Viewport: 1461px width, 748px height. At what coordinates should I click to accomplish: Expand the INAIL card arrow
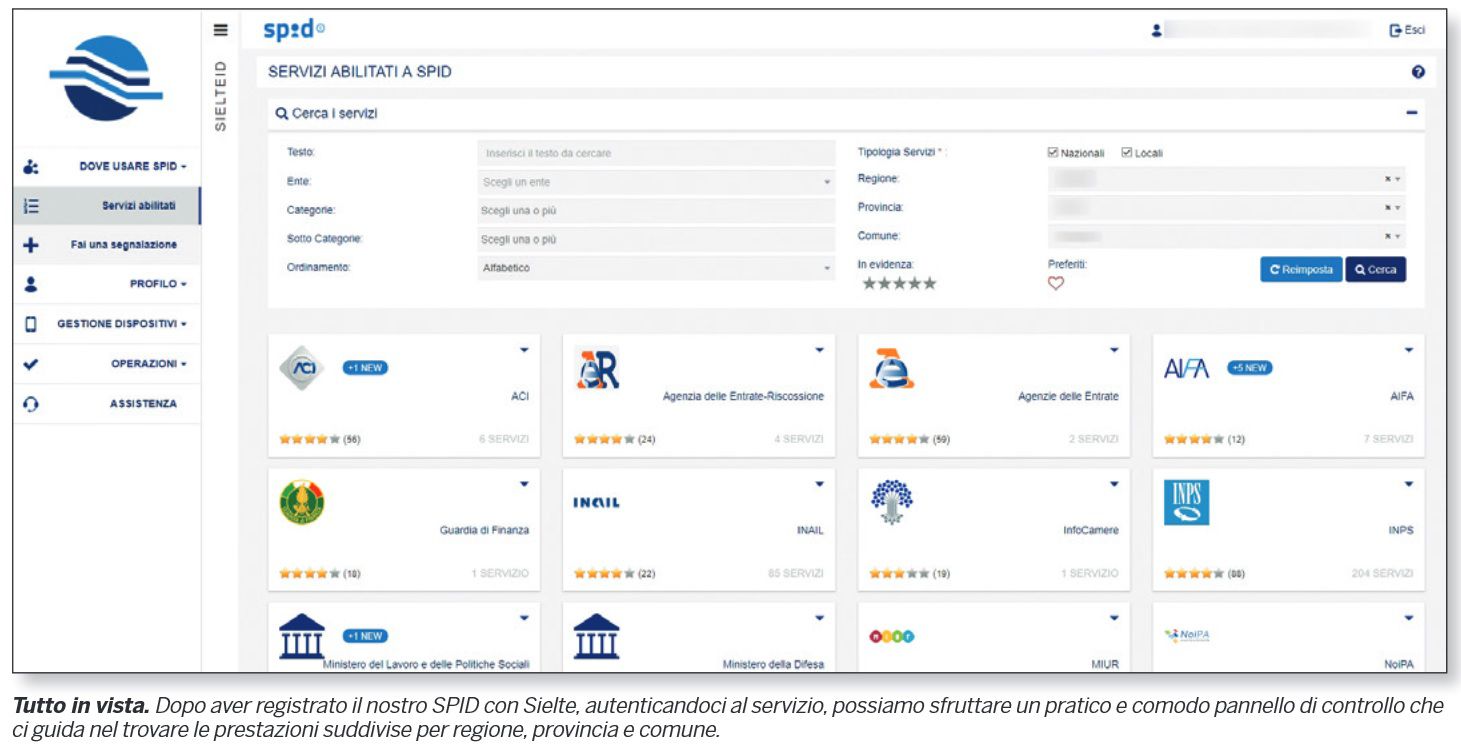[819, 484]
